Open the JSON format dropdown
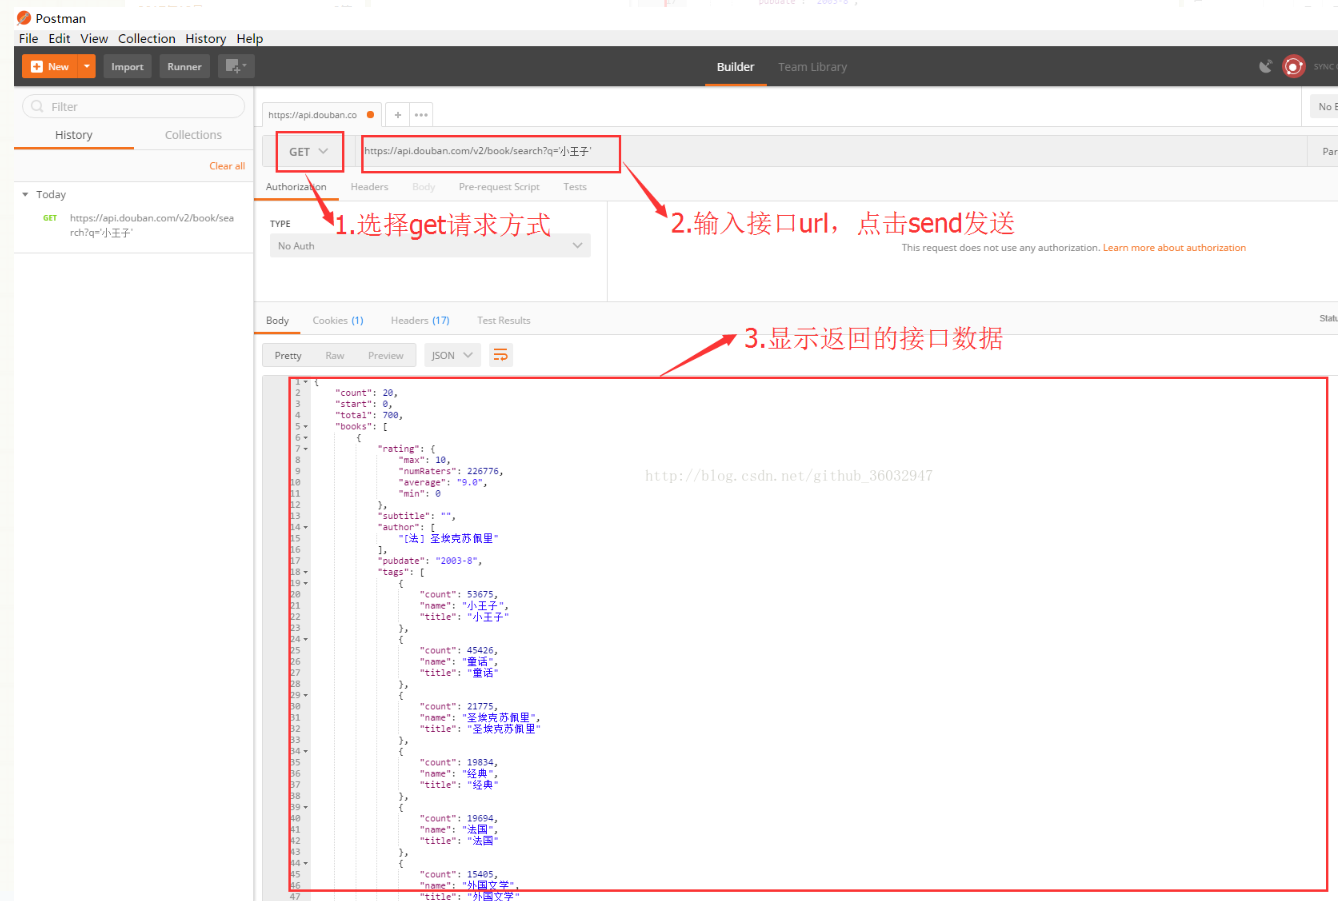The height and width of the screenshot is (901, 1338). click(453, 356)
